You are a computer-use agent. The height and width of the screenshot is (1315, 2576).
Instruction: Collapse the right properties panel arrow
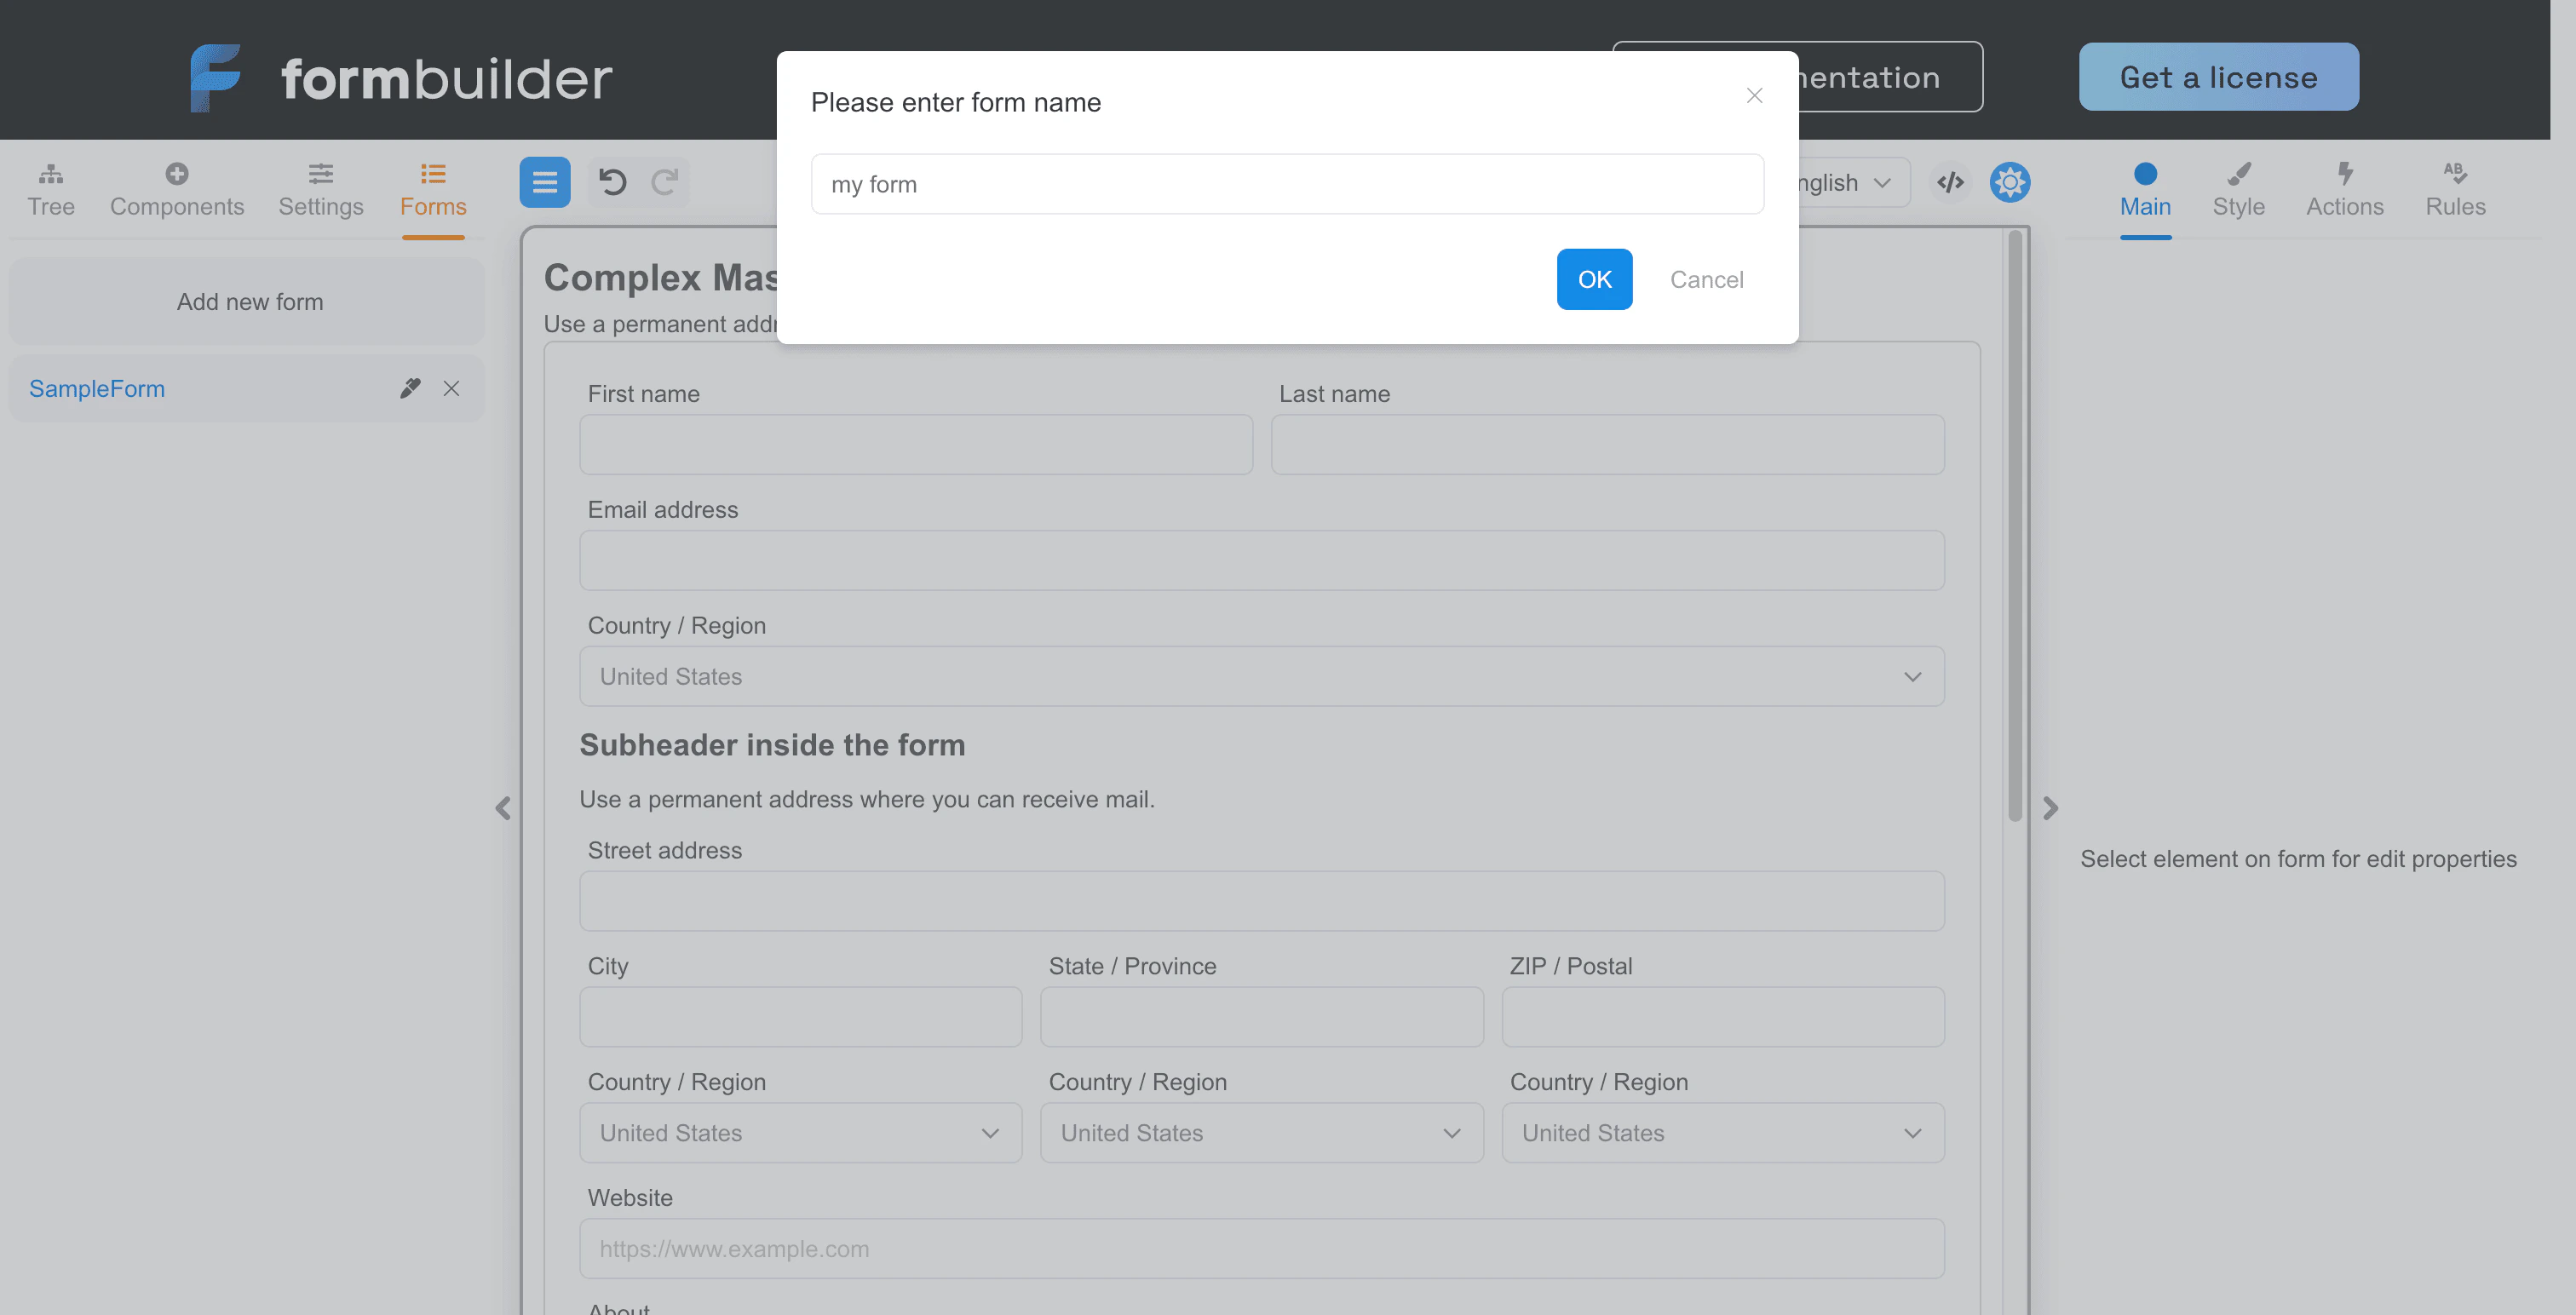(2050, 808)
